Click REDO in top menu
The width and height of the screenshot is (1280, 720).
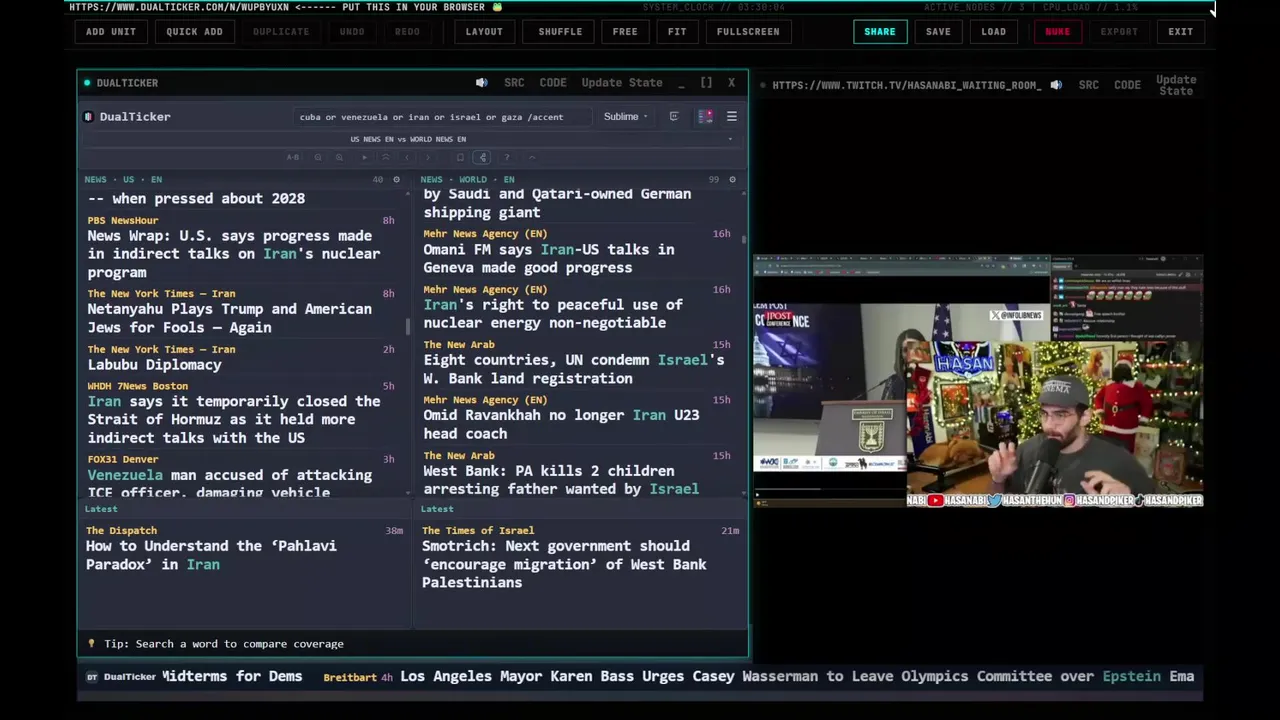(407, 32)
